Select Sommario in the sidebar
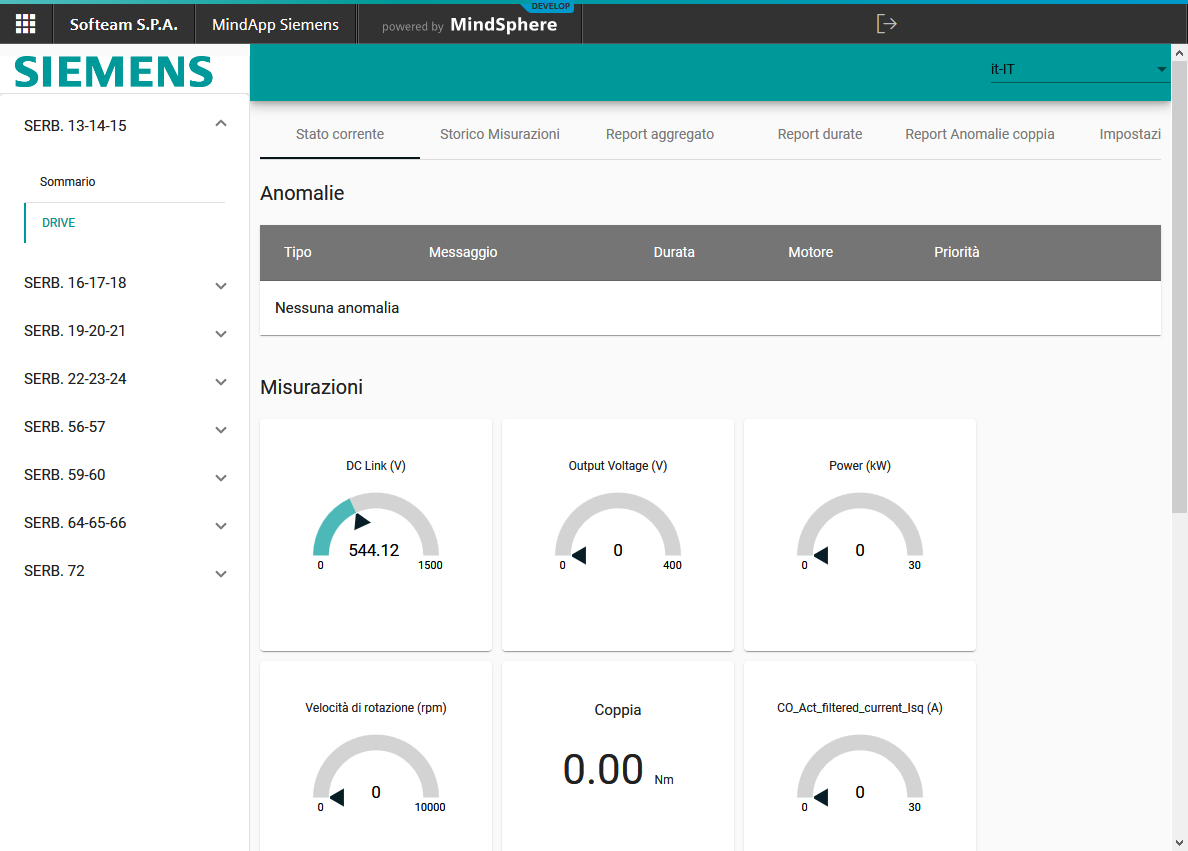Image resolution: width=1188 pixels, height=851 pixels. coord(68,182)
